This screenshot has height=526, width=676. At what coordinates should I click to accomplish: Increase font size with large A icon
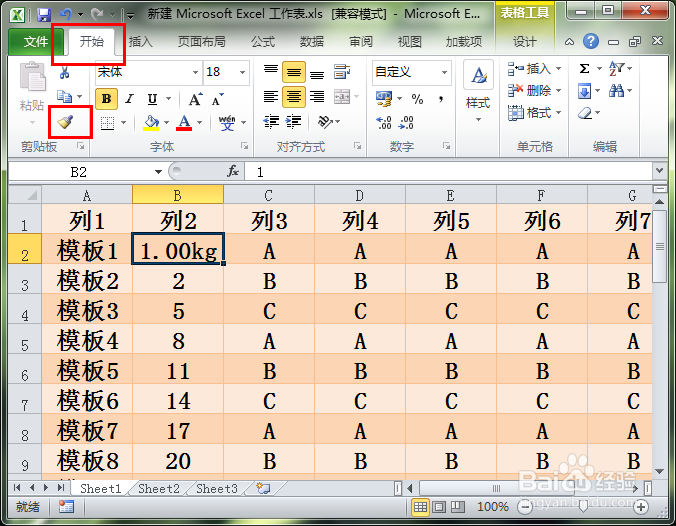click(x=195, y=99)
